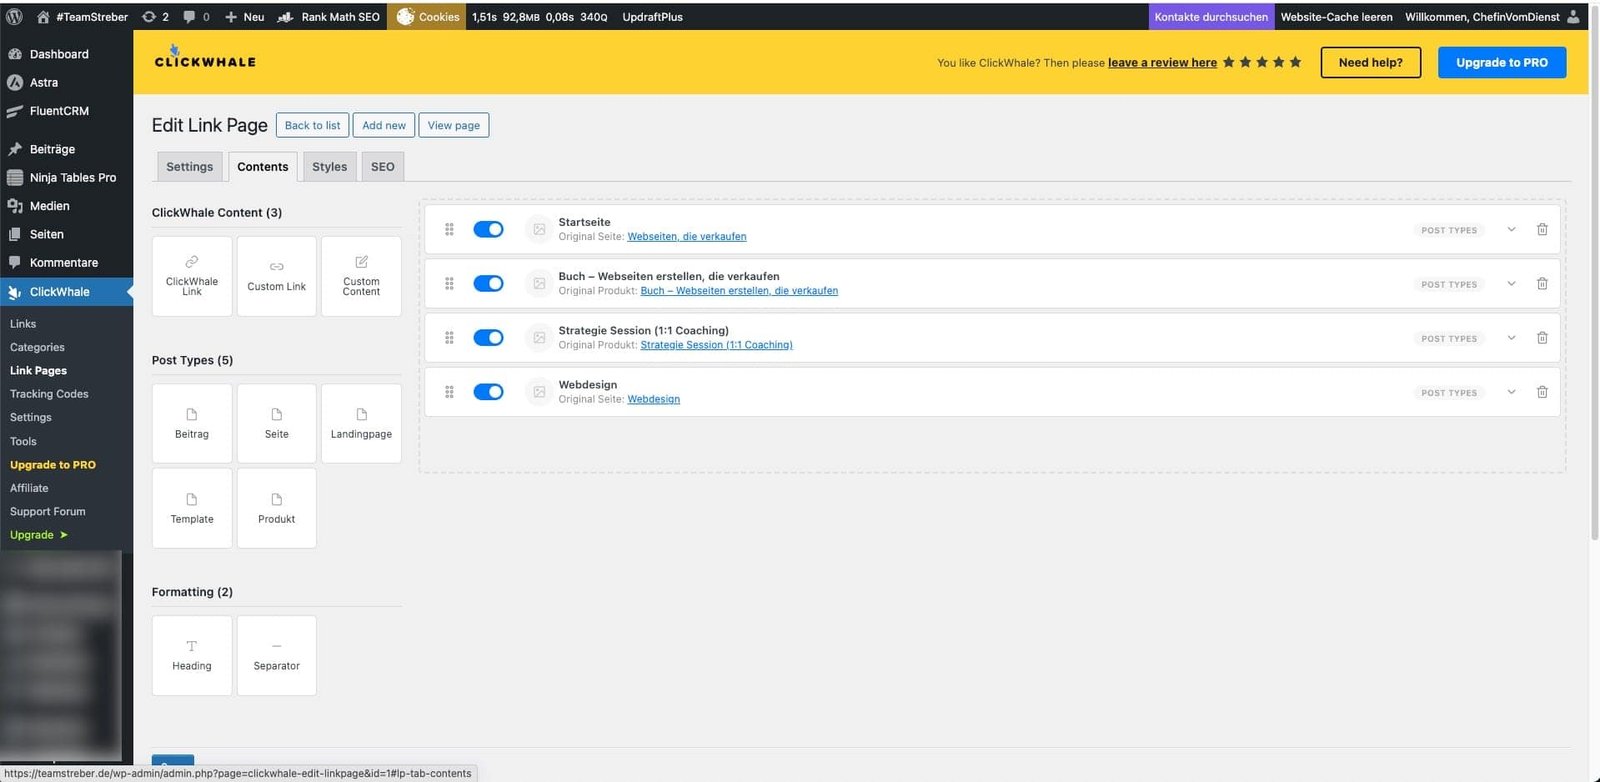The height and width of the screenshot is (782, 1600).
Task: Toggle off the Strategie Session link
Action: 488,338
